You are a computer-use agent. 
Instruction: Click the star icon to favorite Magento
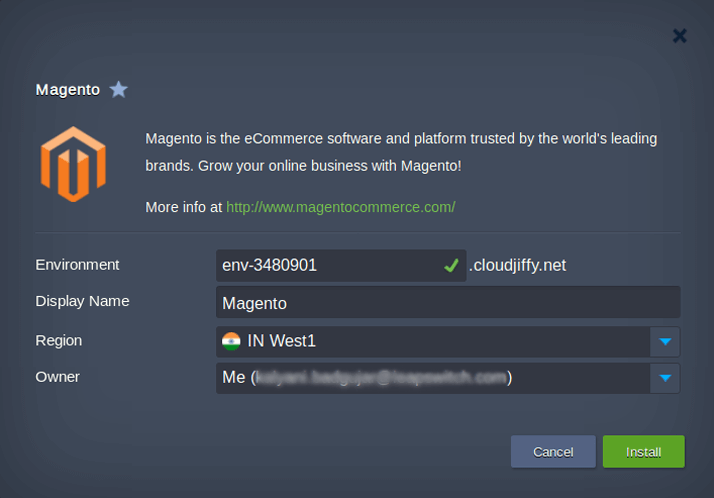(119, 90)
